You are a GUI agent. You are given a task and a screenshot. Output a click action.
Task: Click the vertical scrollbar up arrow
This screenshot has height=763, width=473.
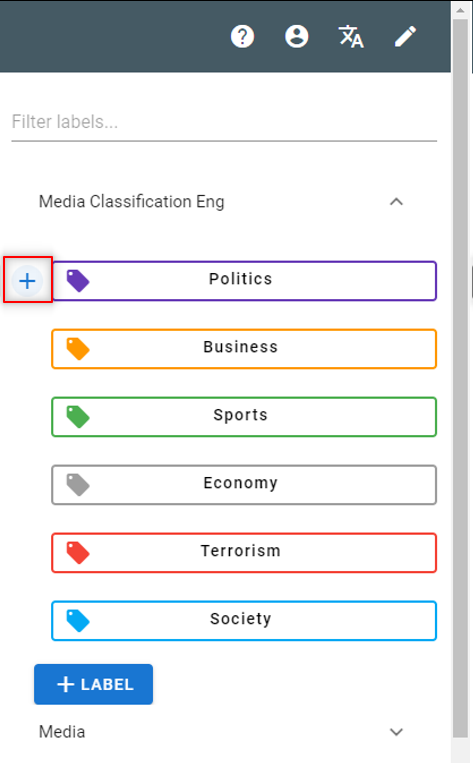coord(460,10)
